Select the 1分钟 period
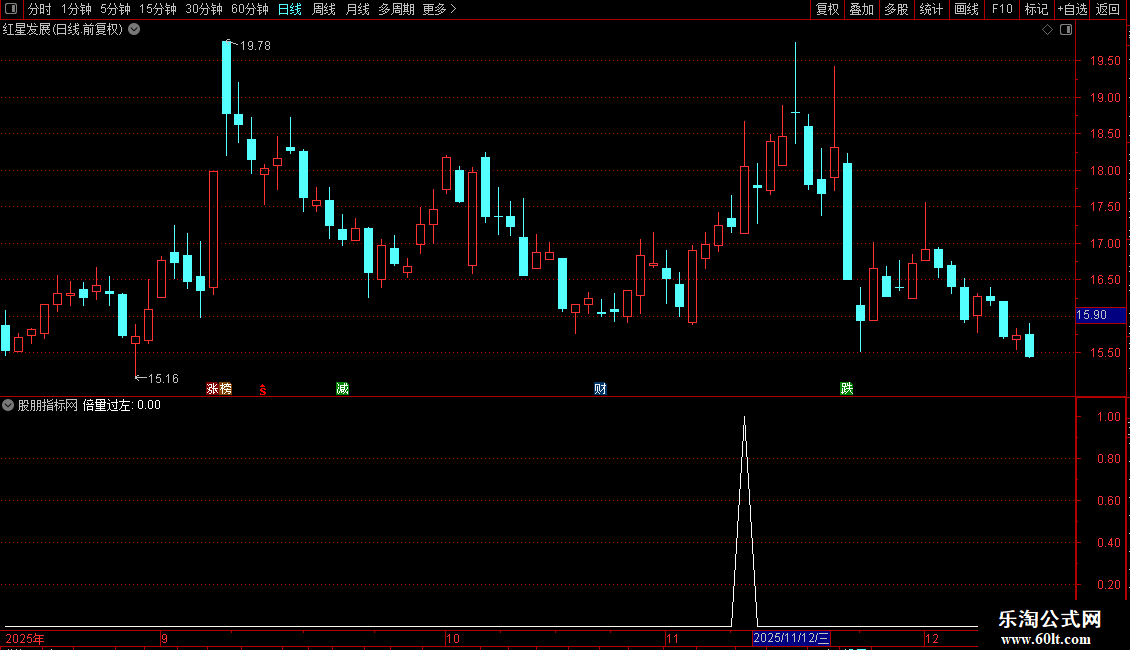Screen dimensions: 1130x650 point(76,9)
